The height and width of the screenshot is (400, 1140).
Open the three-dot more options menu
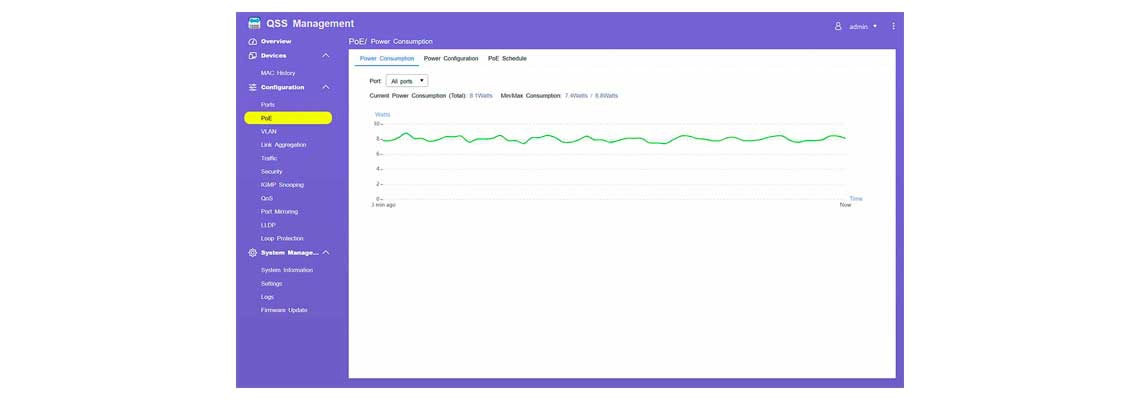pyautogui.click(x=894, y=26)
